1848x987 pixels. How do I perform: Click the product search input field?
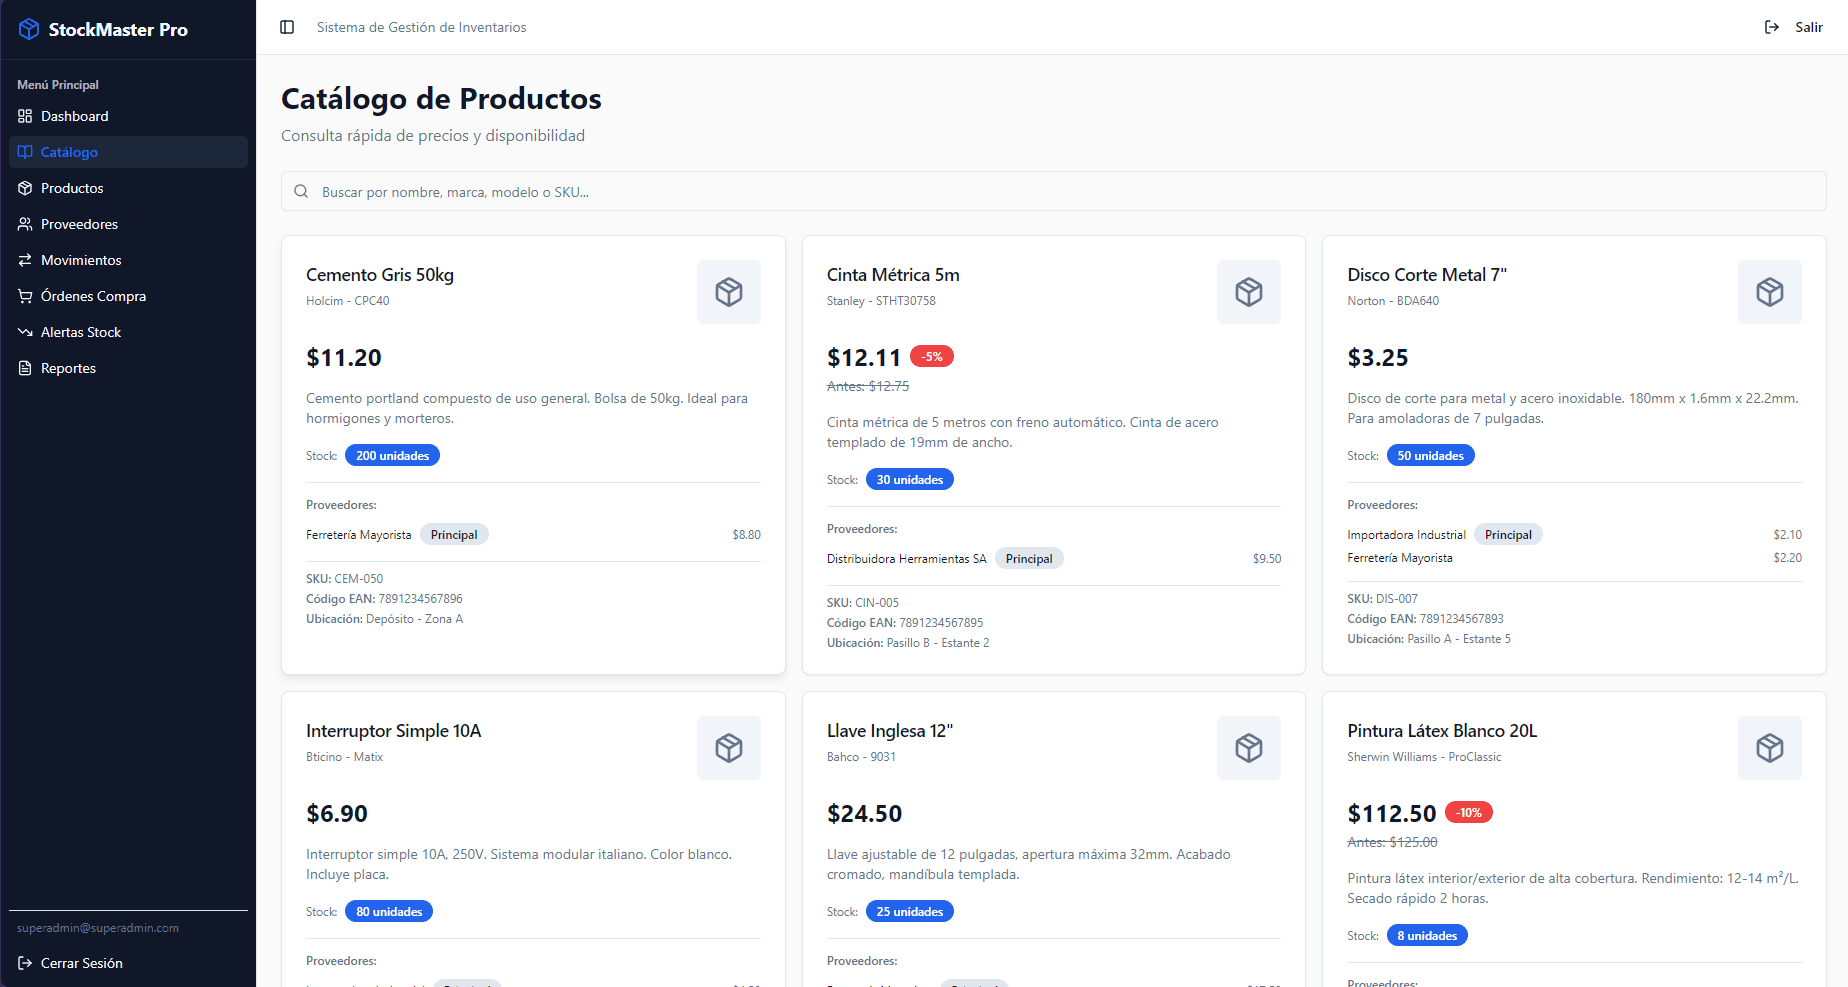[700, 191]
